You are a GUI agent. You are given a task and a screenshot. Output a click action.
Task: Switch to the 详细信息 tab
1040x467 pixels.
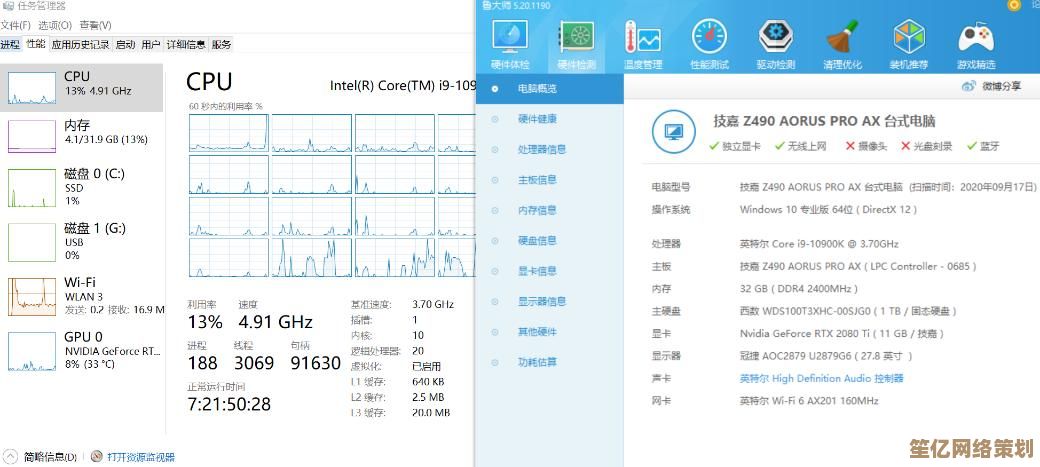tap(186, 44)
